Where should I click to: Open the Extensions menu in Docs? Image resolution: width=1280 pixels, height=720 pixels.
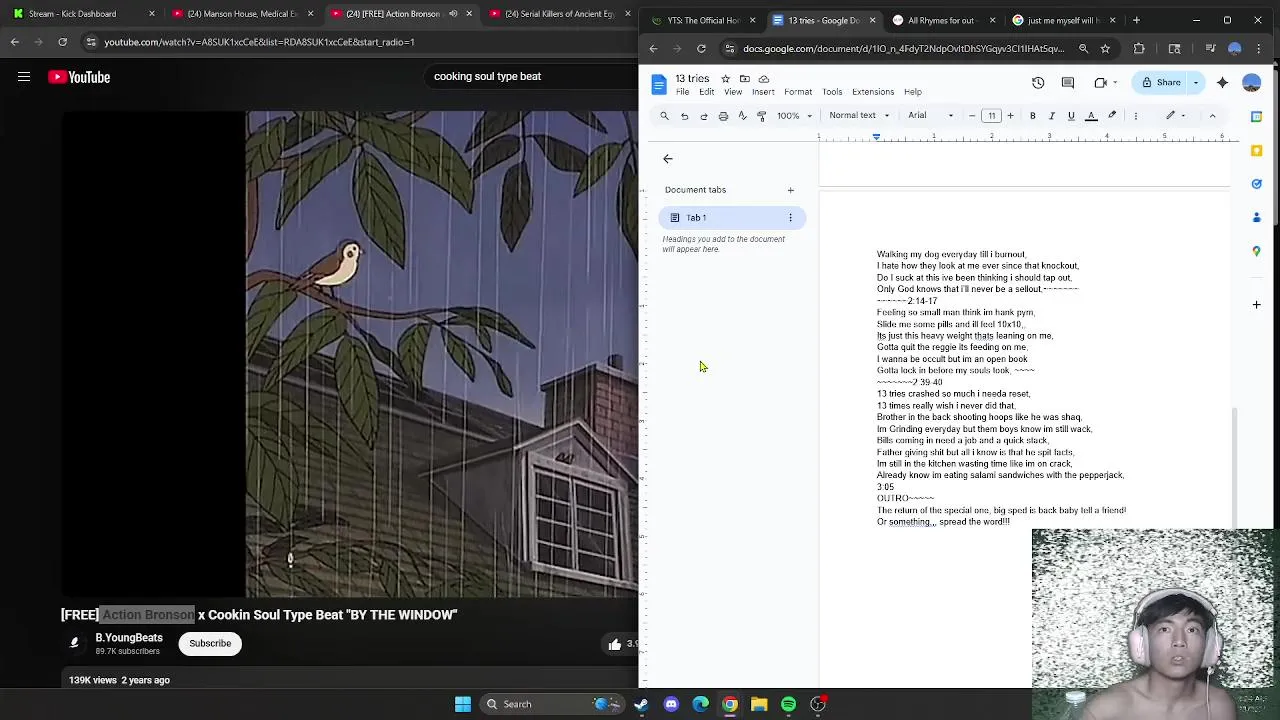(x=873, y=92)
